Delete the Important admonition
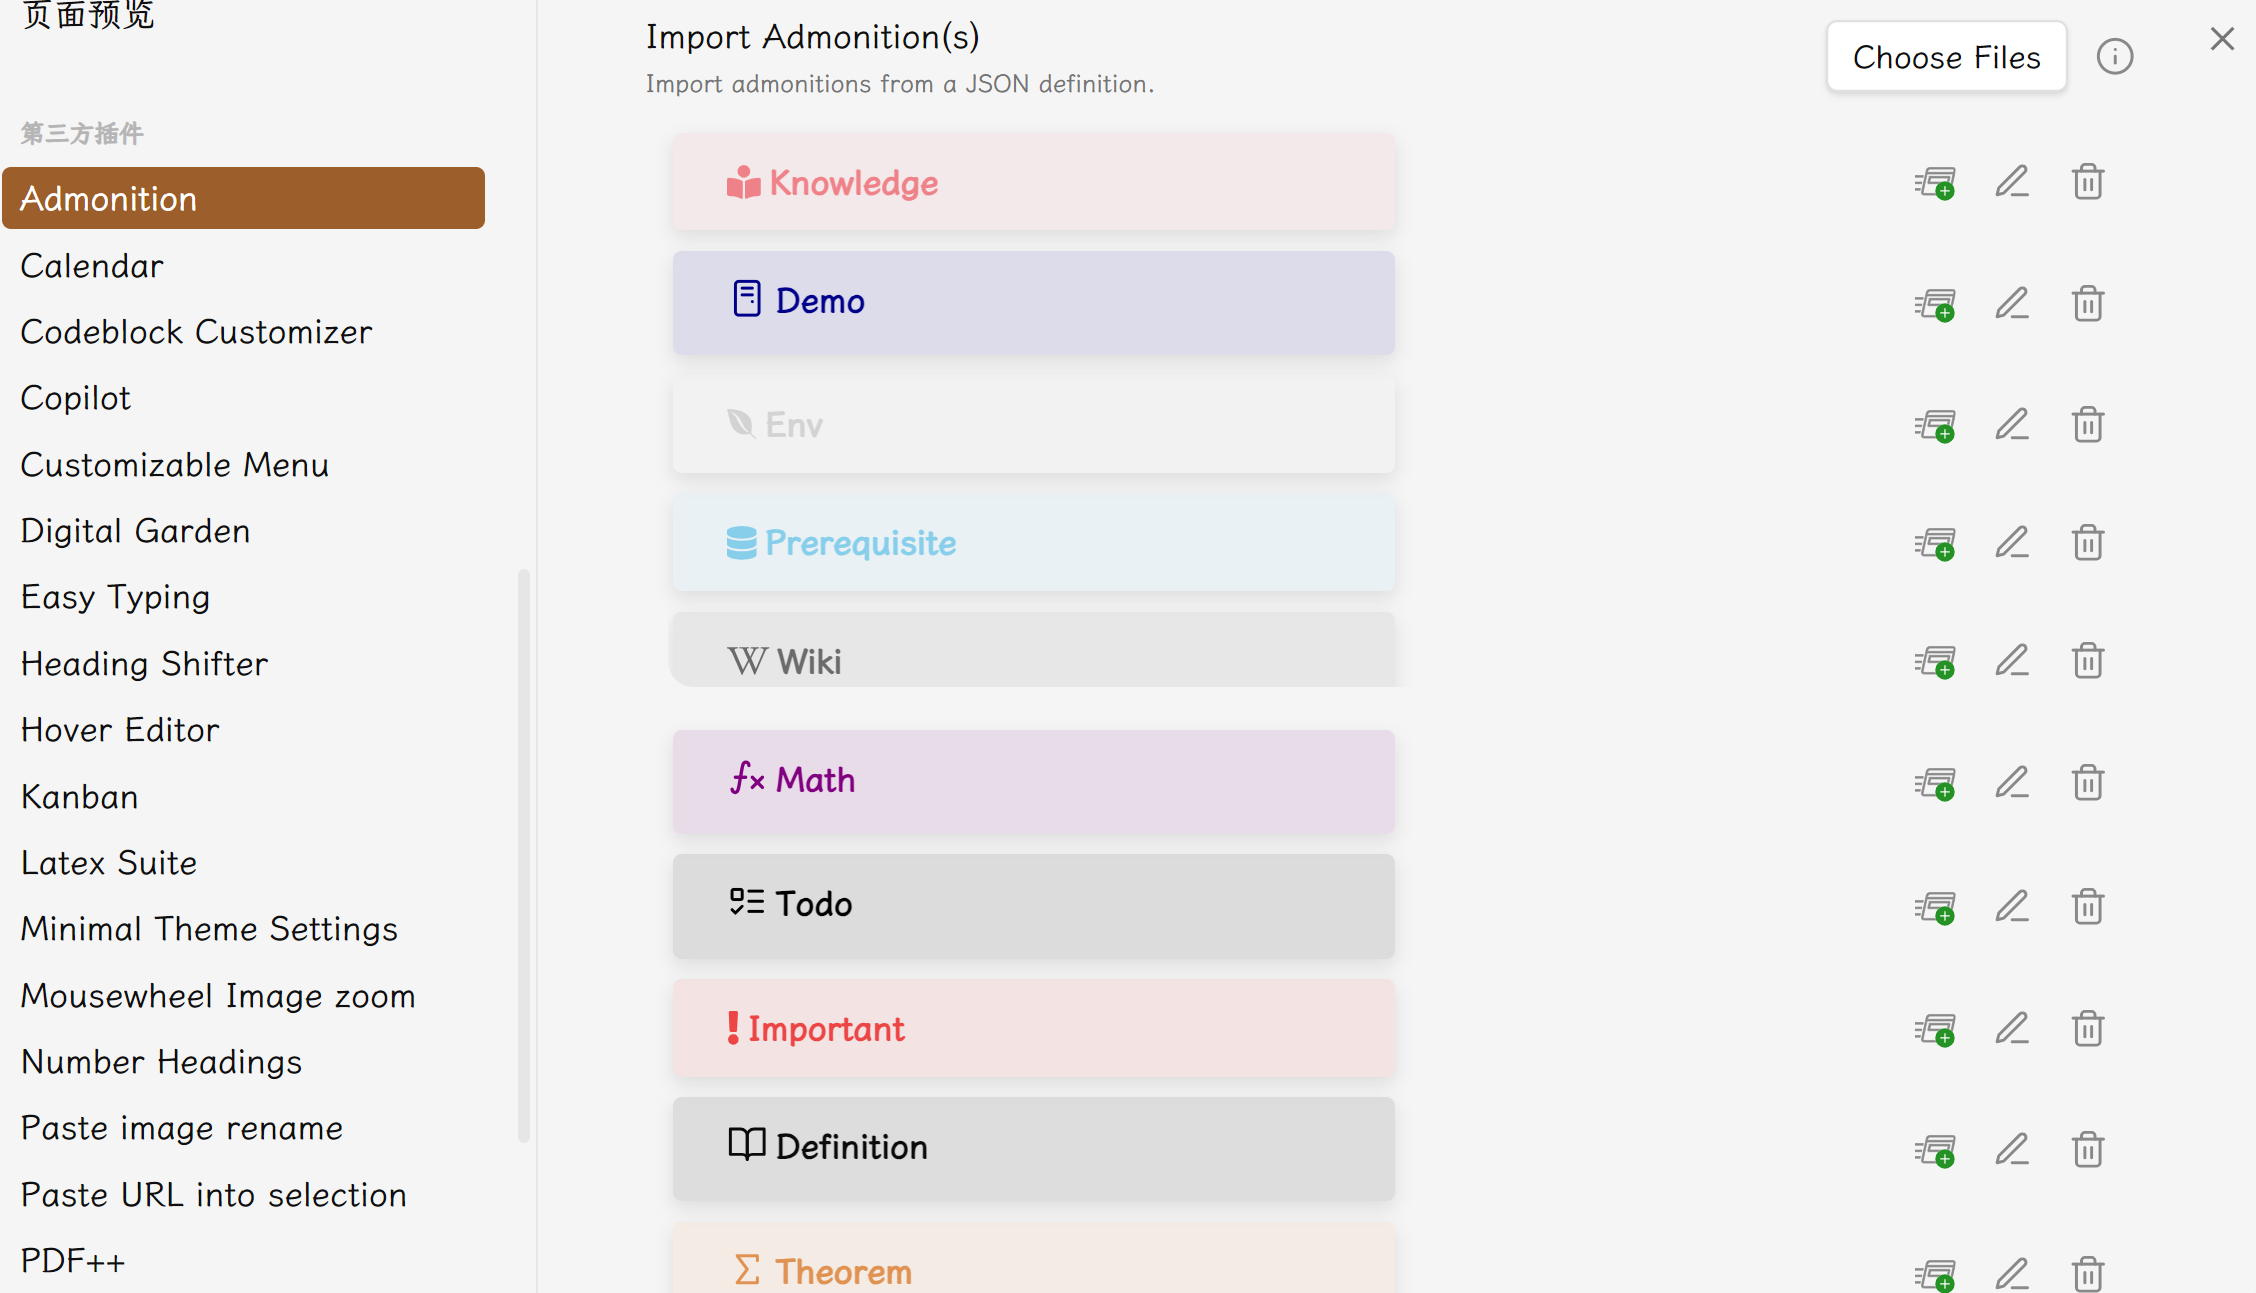The height and width of the screenshot is (1293, 2256). click(2088, 1028)
